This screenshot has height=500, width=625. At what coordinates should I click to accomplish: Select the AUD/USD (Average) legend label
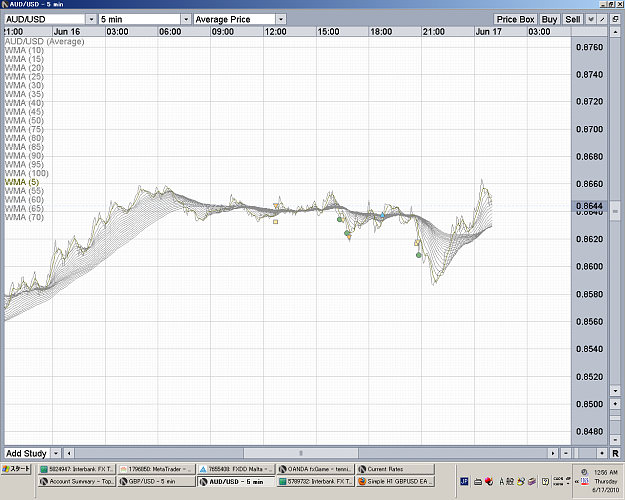tap(44, 41)
